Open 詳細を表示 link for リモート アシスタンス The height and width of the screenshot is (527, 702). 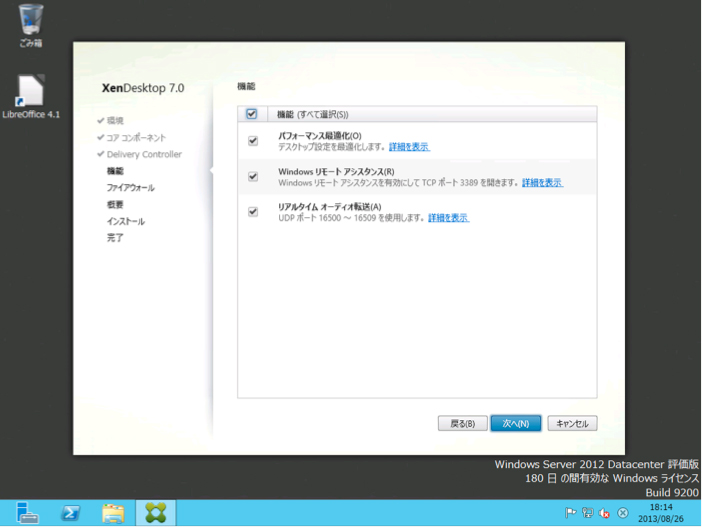[543, 183]
